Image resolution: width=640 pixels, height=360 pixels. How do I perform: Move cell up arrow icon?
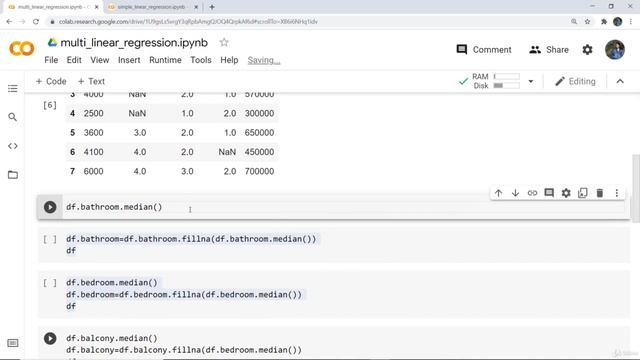pos(498,193)
